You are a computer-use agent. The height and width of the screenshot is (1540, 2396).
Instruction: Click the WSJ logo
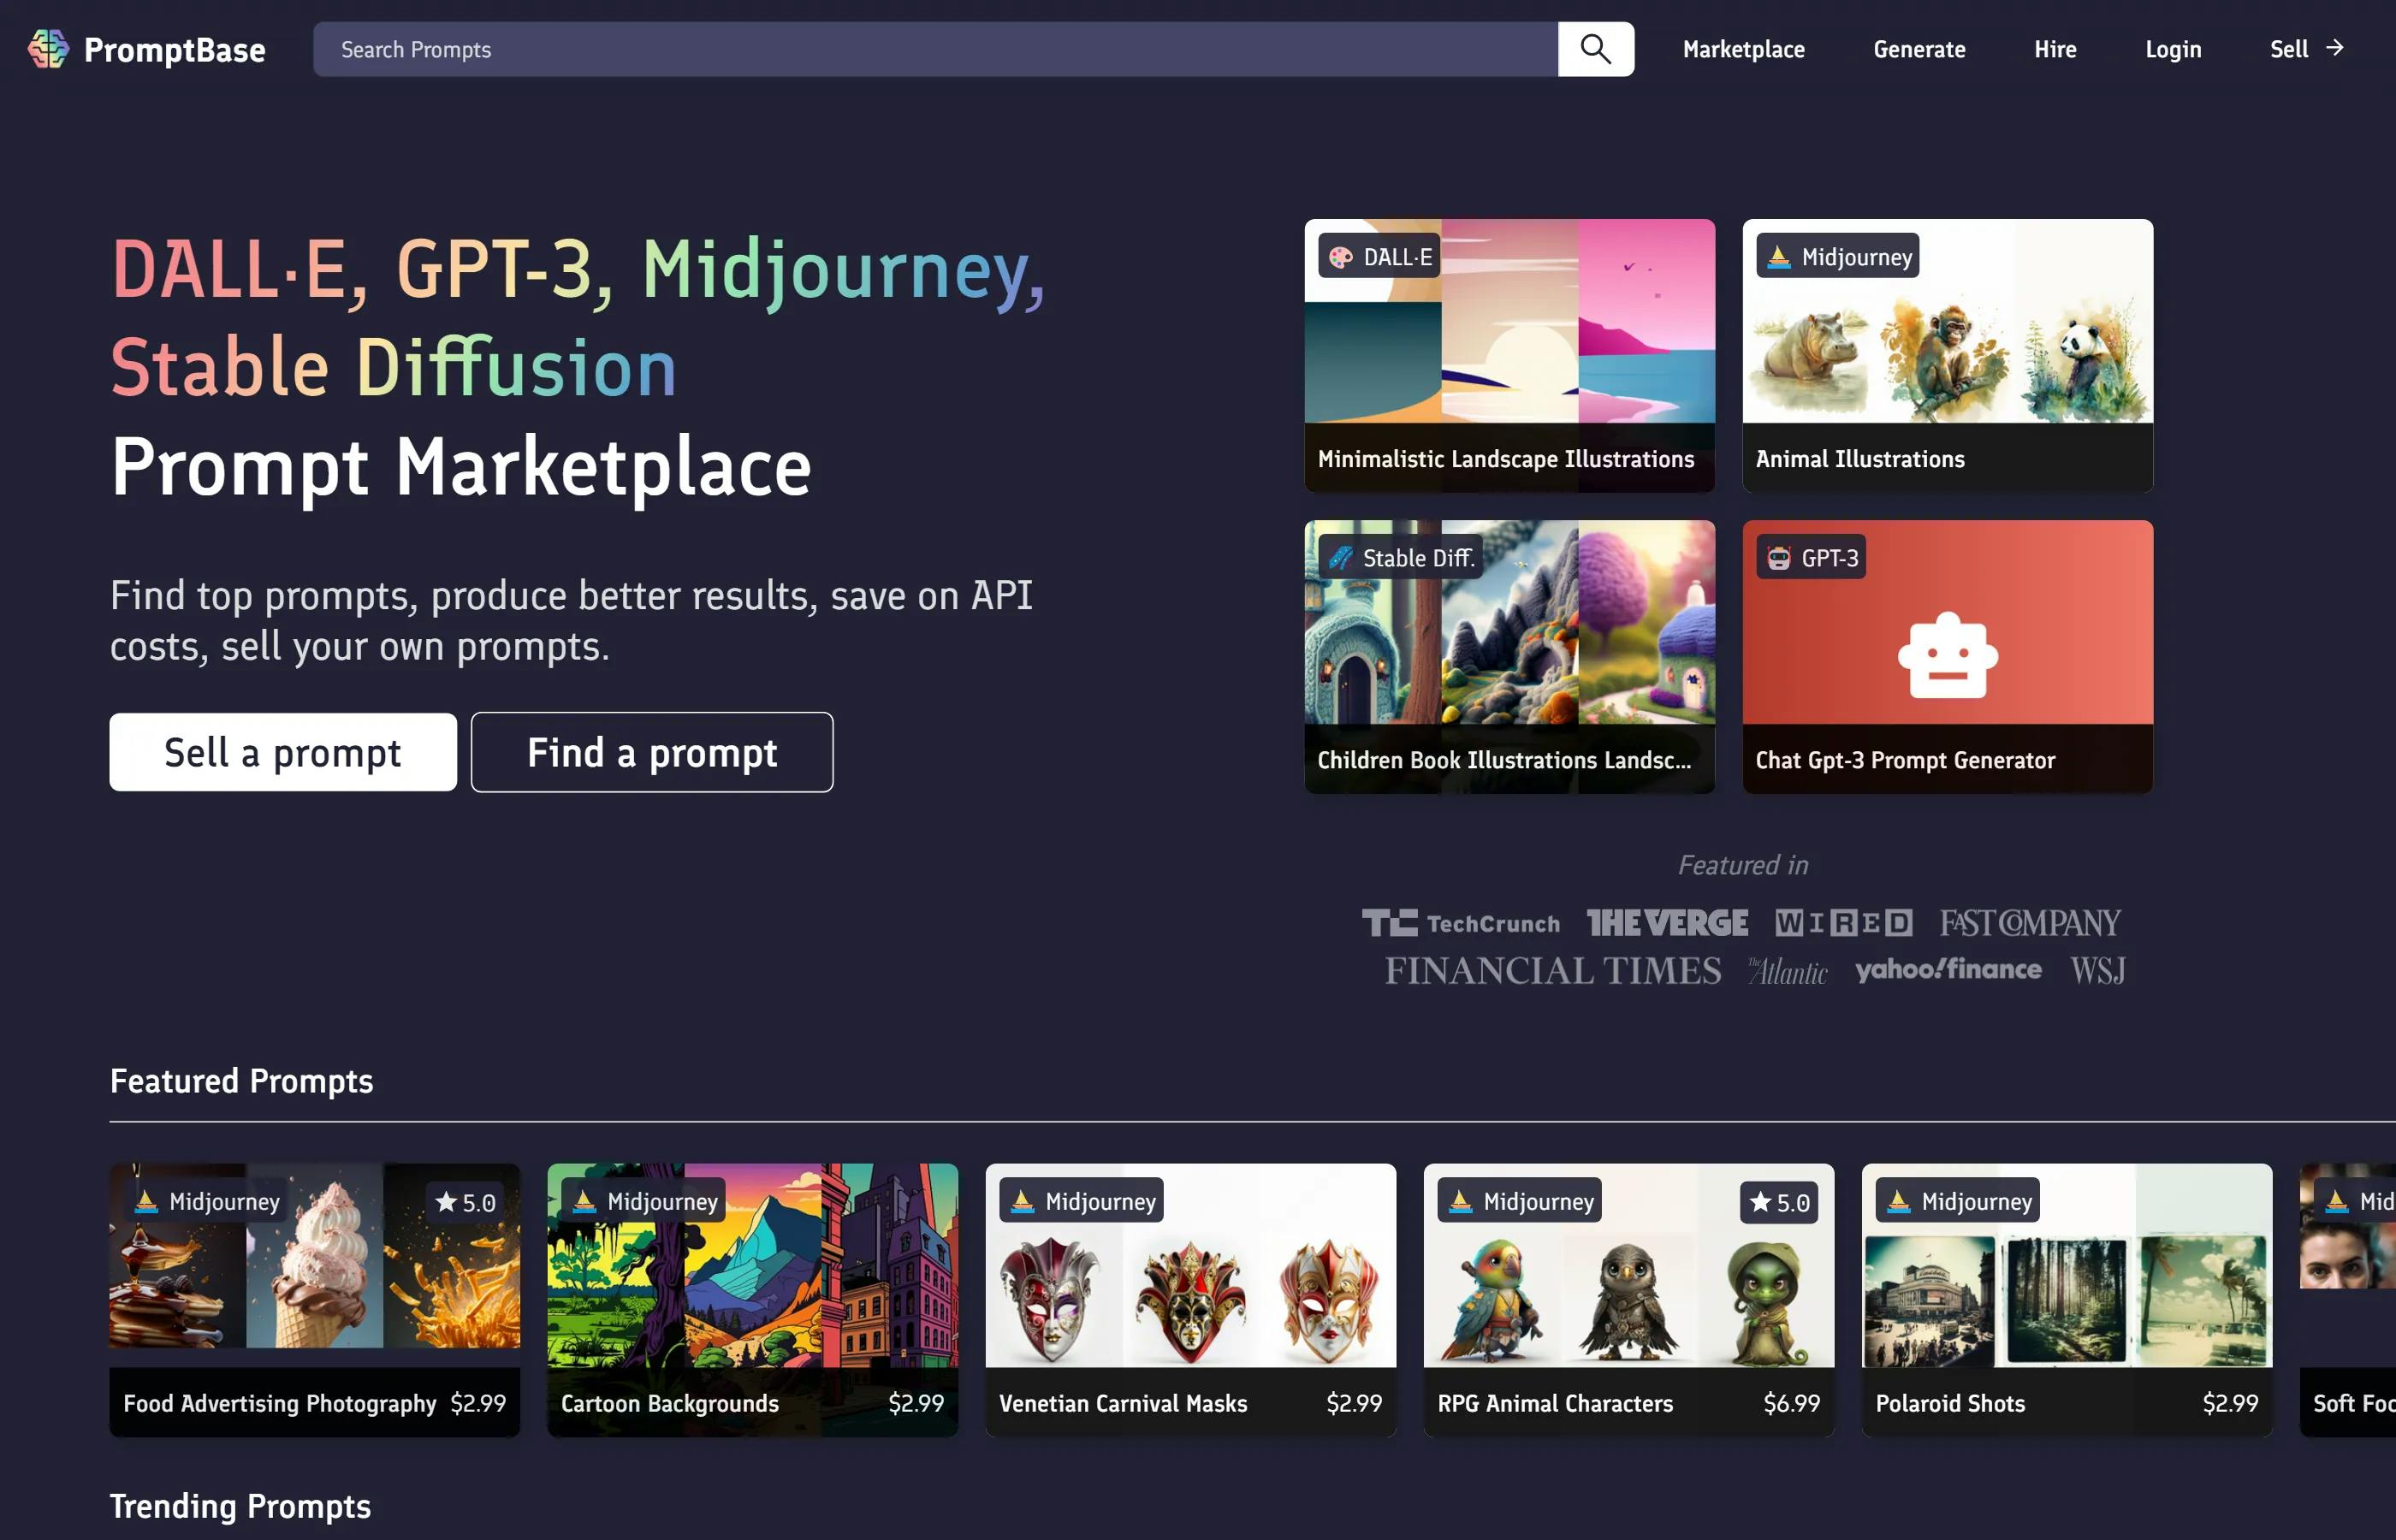pyautogui.click(x=2098, y=970)
